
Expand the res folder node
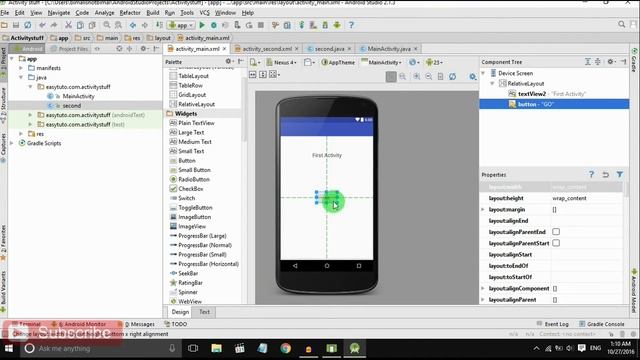click(21, 134)
